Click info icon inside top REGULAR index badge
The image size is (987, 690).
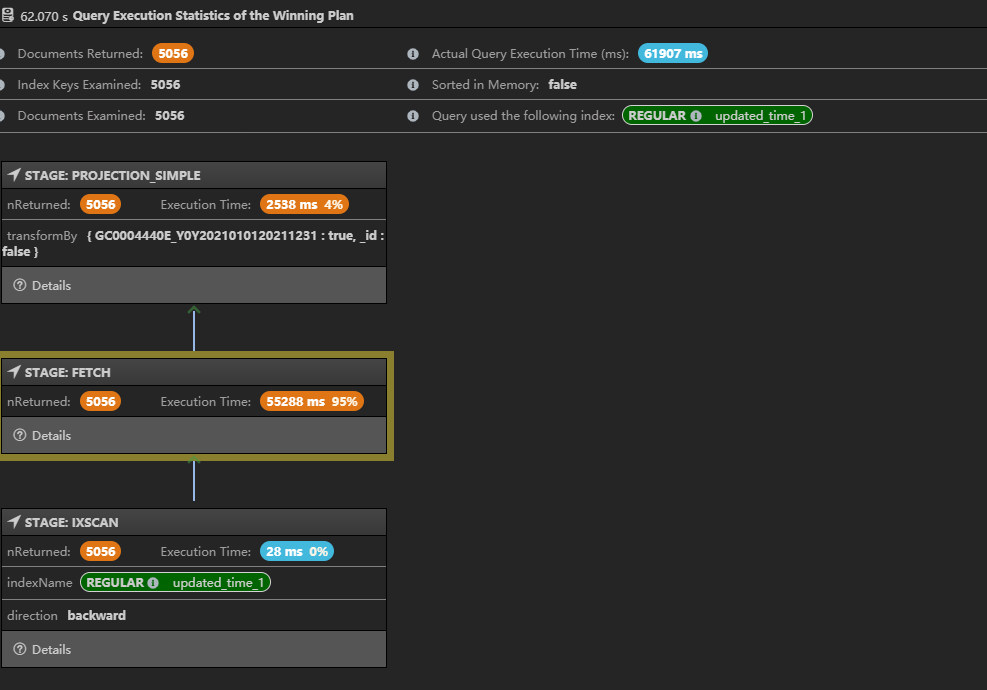(696, 116)
